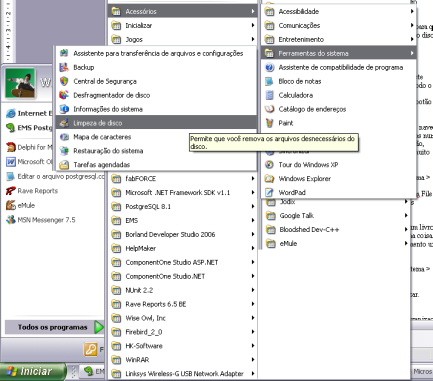Click the Desfragmentador de disco icon
The height and width of the screenshot is (381, 433).
64,95
